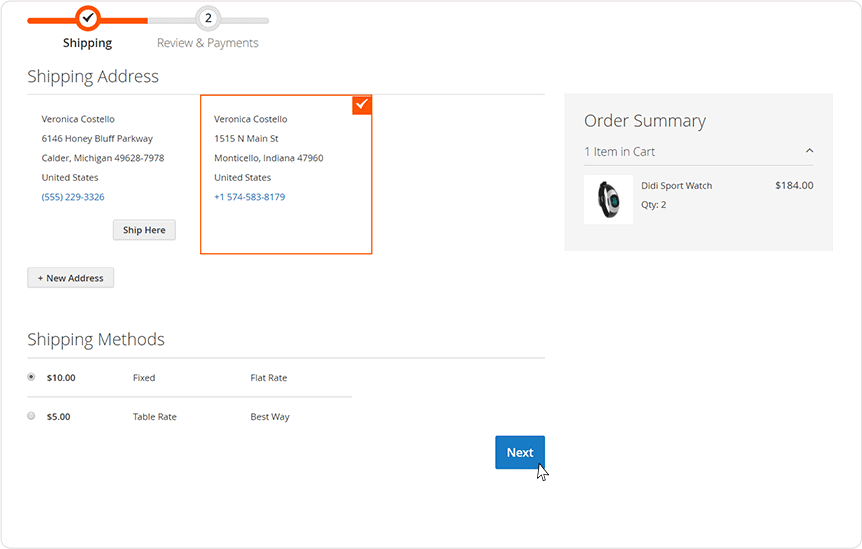The image size is (862, 549).
Task: Select the $10.00 Flat Rate radio button
Action: (31, 377)
